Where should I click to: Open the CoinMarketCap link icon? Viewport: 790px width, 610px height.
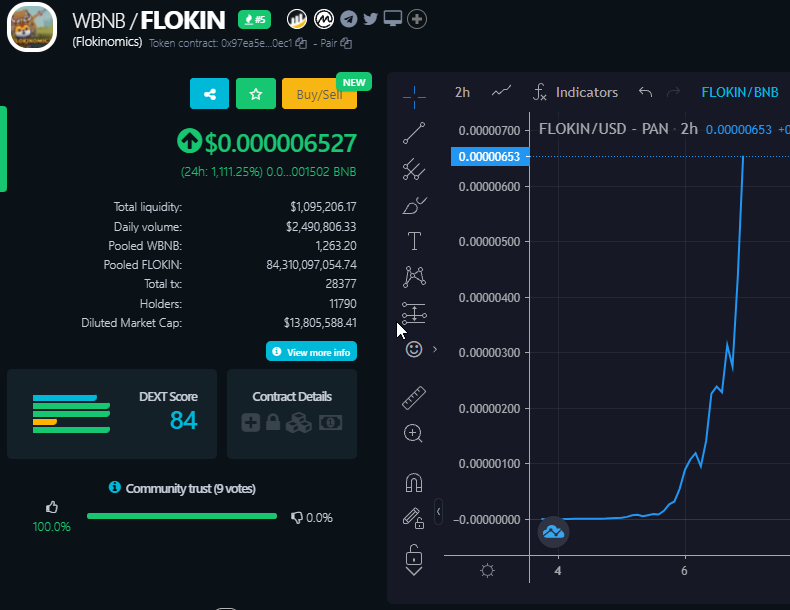click(324, 19)
